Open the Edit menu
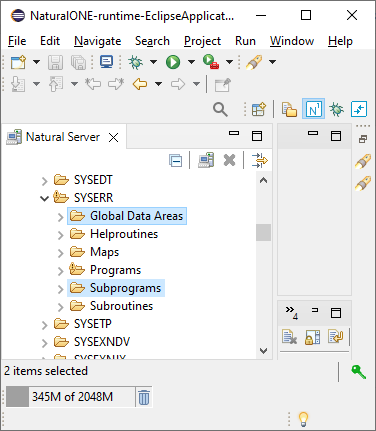 click(x=50, y=41)
